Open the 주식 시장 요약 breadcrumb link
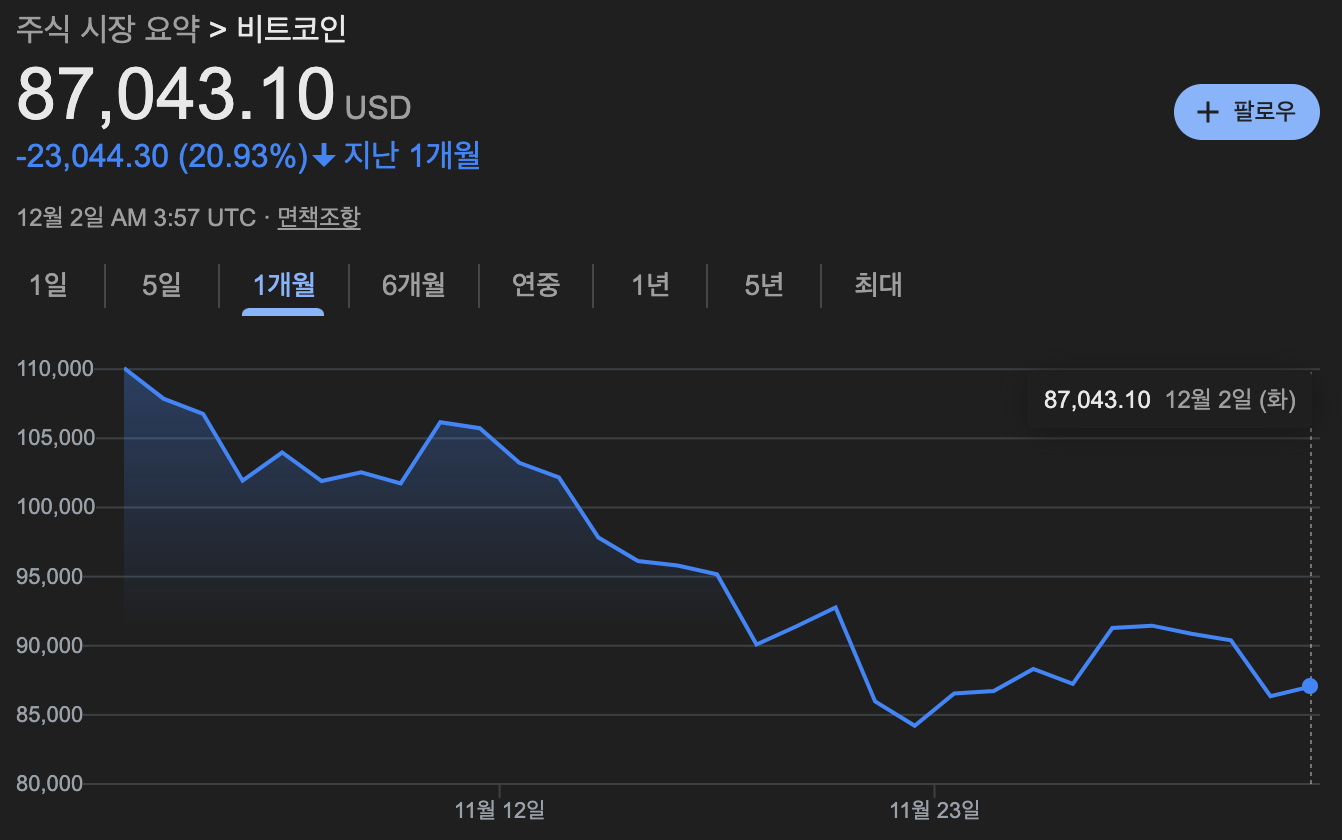The image size is (1342, 840). (x=108, y=30)
